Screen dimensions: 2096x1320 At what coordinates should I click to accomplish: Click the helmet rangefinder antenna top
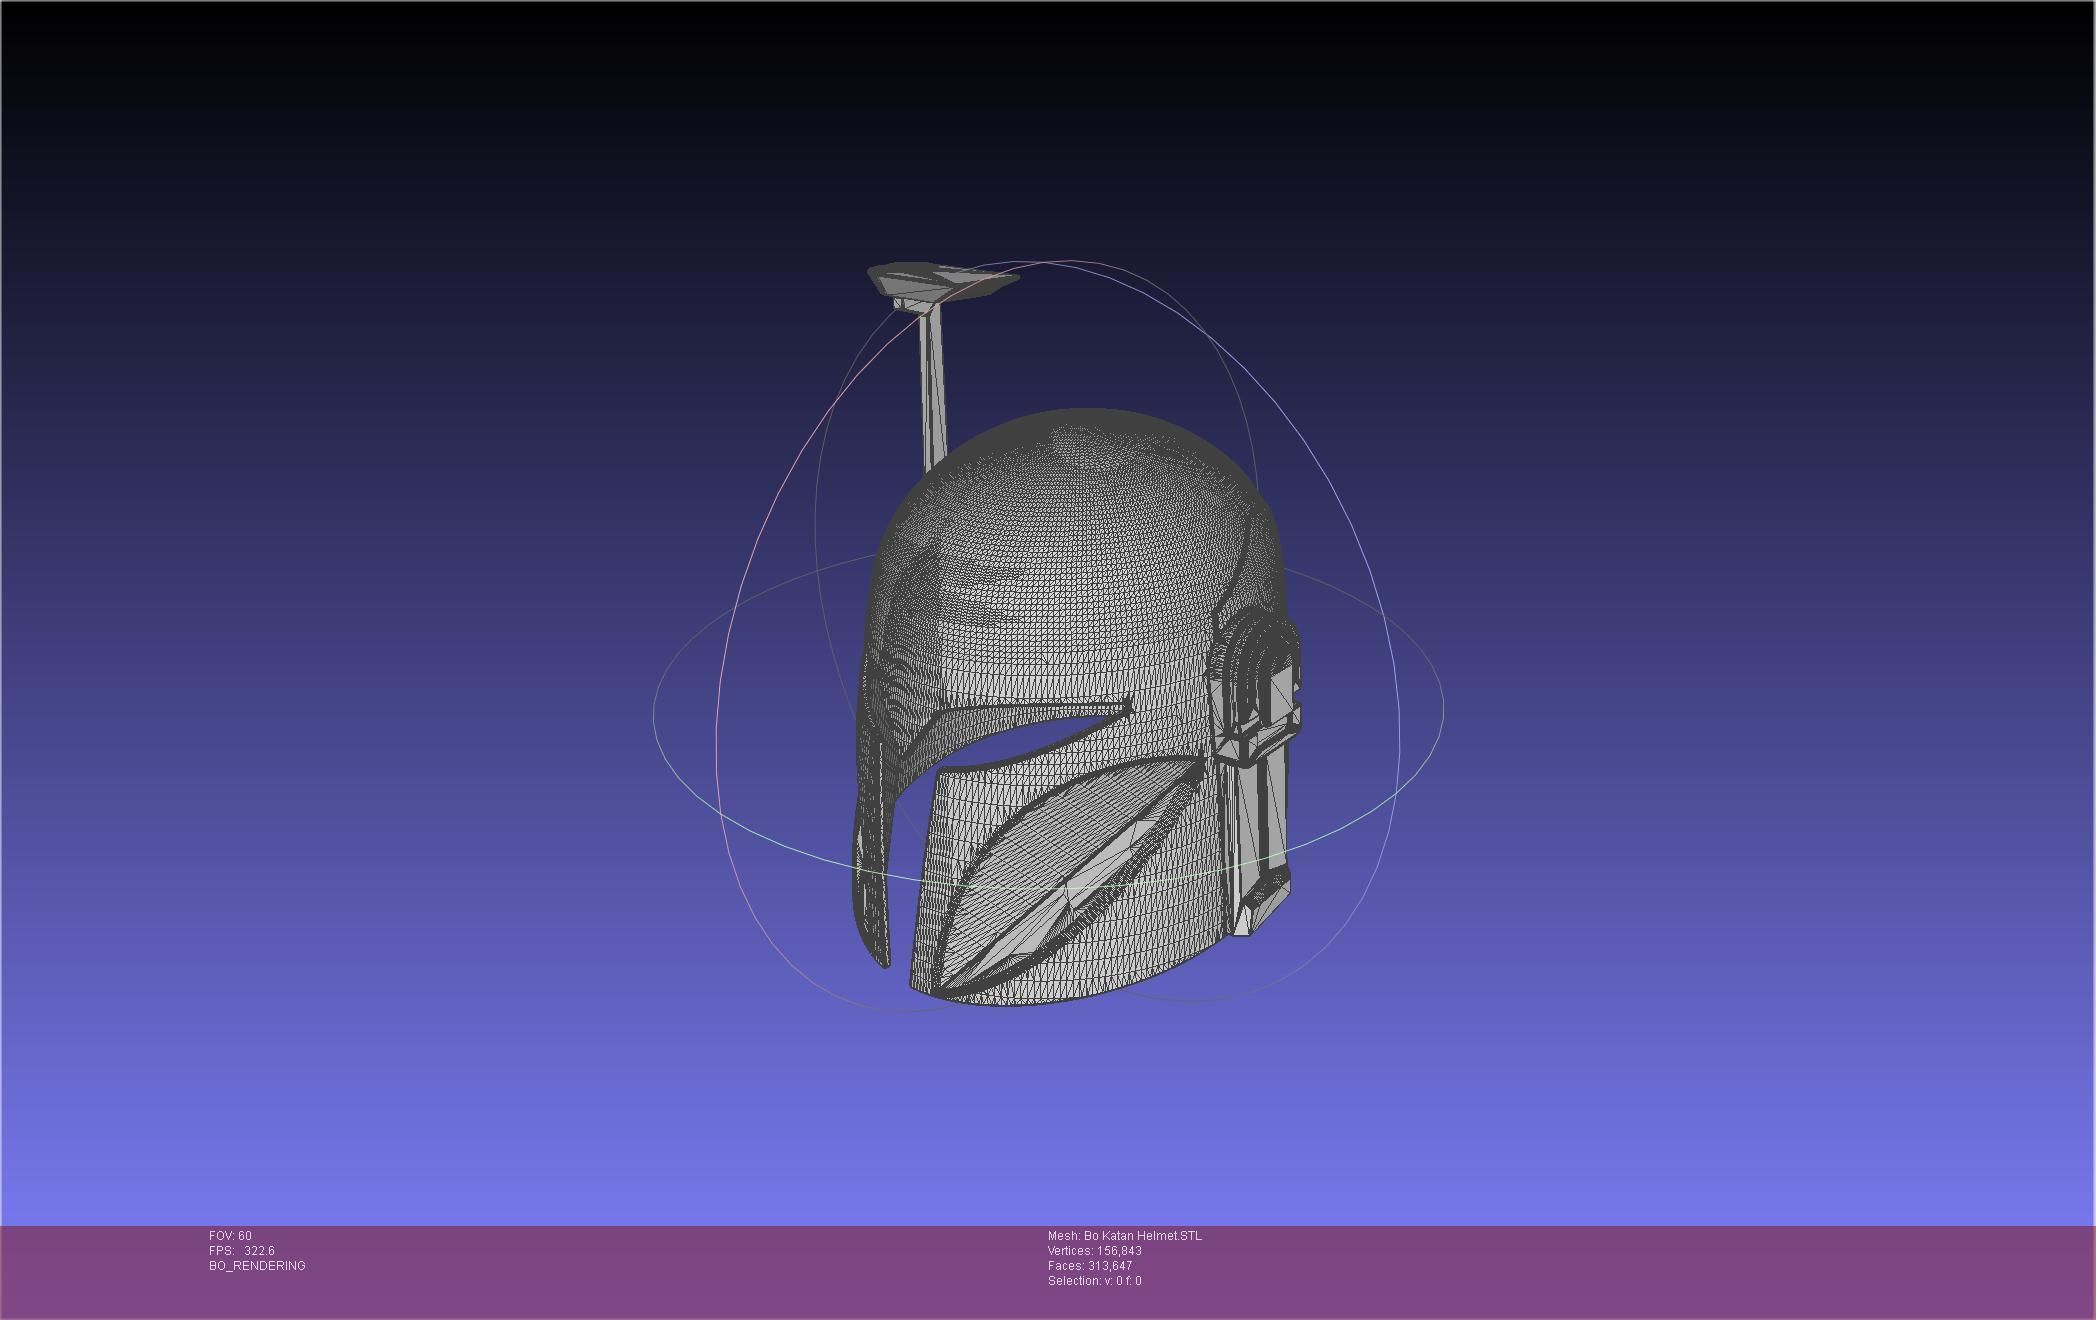(942, 285)
